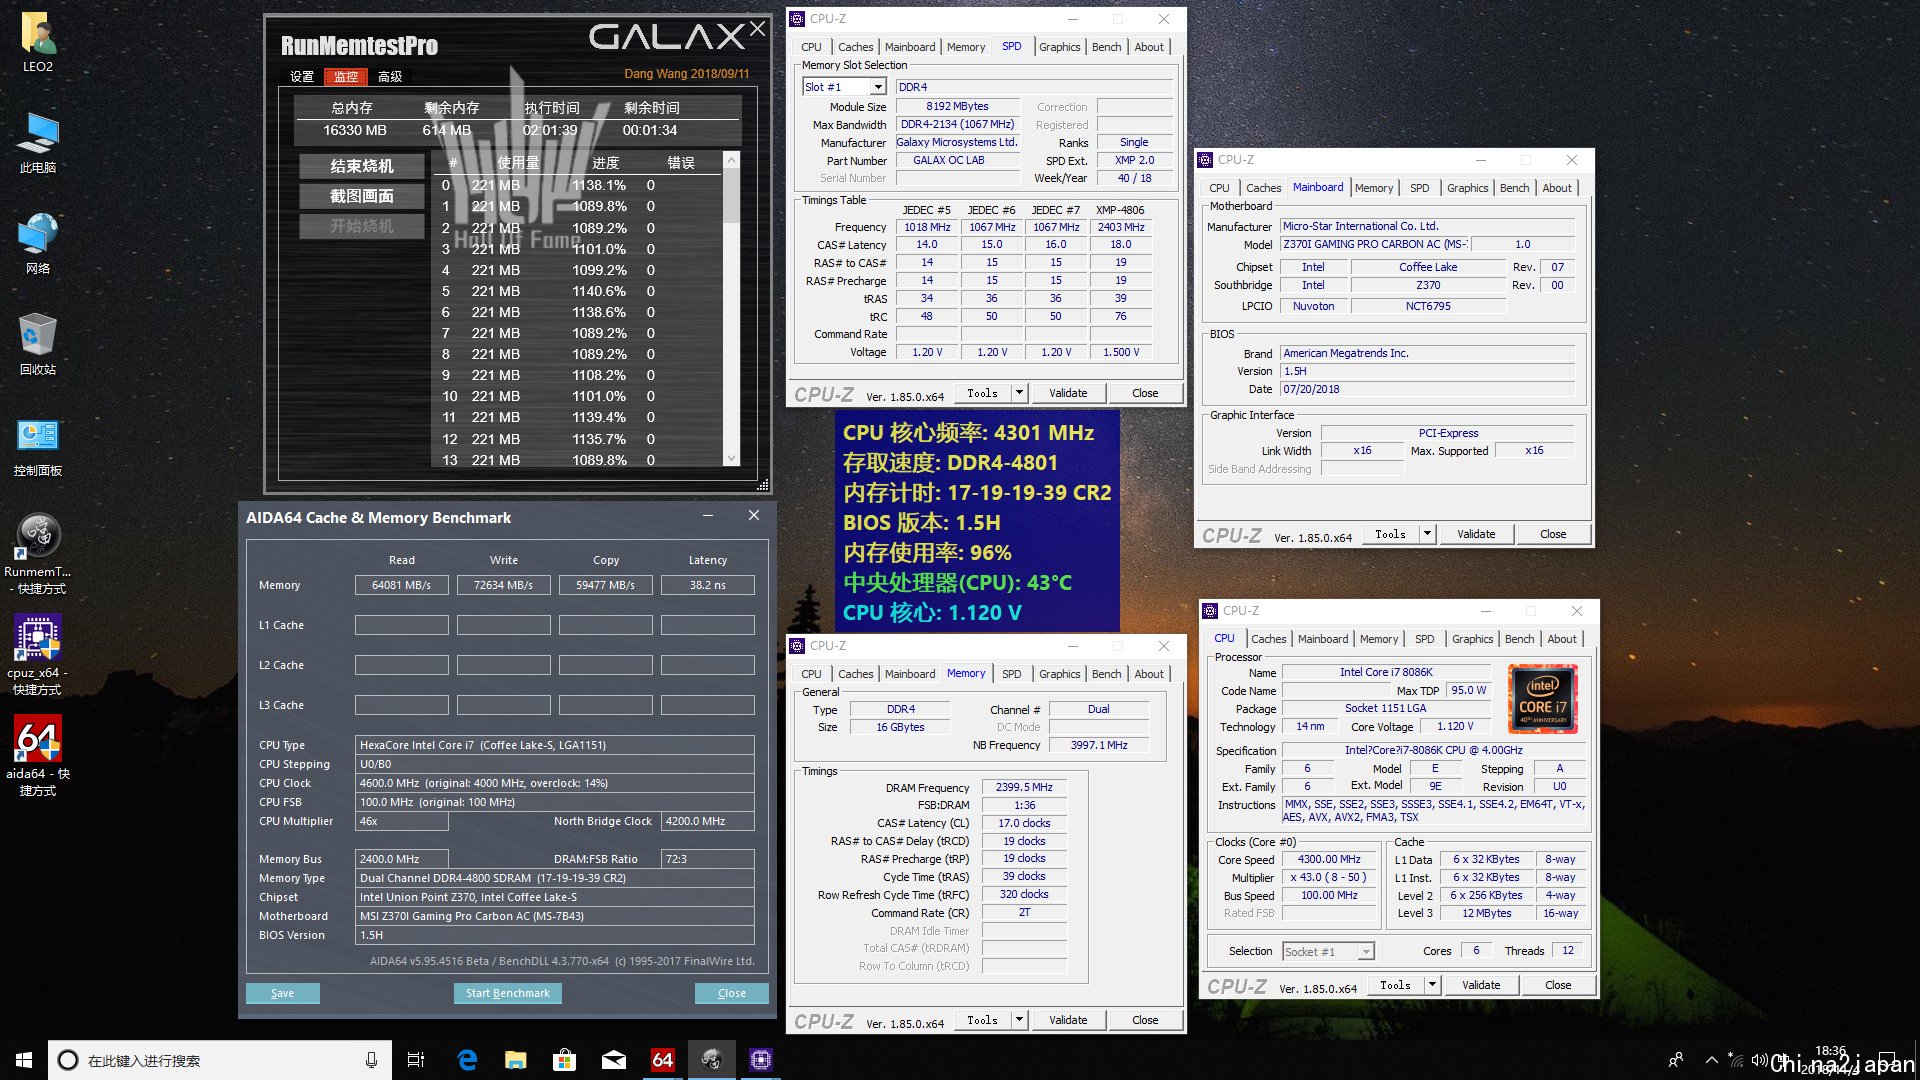This screenshot has height=1080, width=1920.
Task: Click Start Benchmark in AIDA64
Action: coord(508,993)
